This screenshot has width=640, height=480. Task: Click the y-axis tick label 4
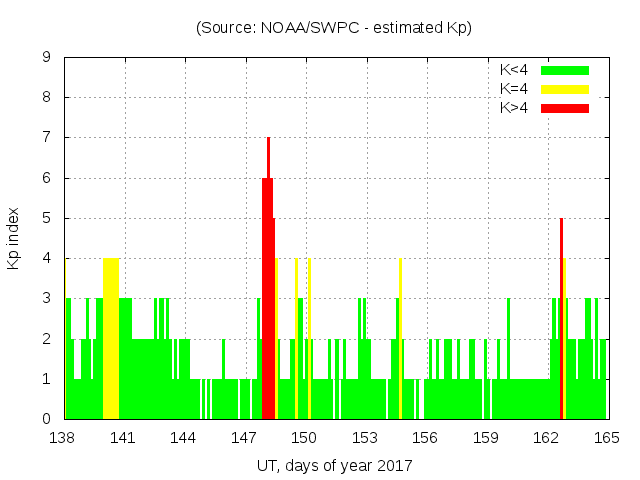[47, 259]
